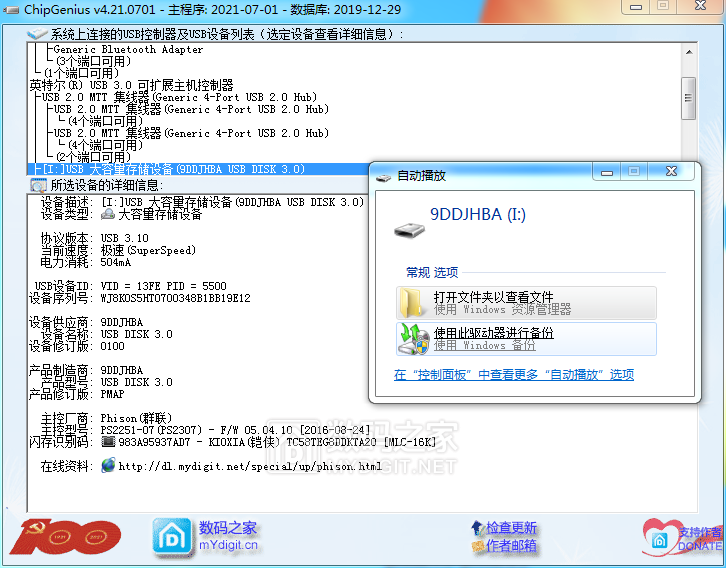Select the (3个端口可用) row
726x568 pixels.
pyautogui.click(x=94, y=61)
